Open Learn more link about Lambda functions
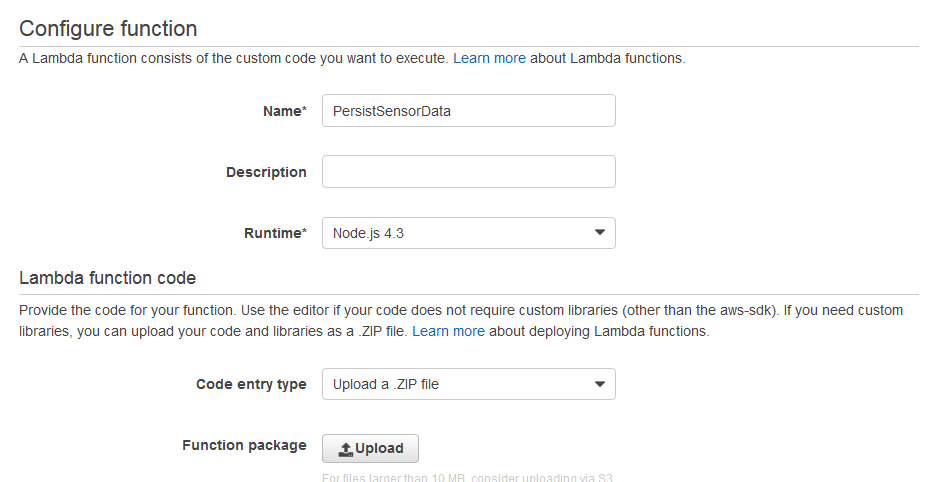Image resolution: width=944 pixels, height=482 pixels. coord(489,58)
